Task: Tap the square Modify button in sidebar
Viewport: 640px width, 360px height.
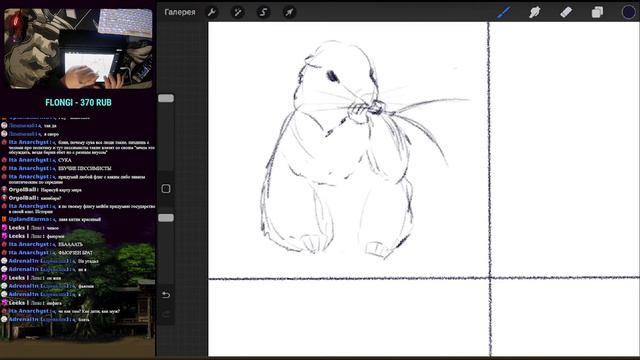Action: pos(166,189)
